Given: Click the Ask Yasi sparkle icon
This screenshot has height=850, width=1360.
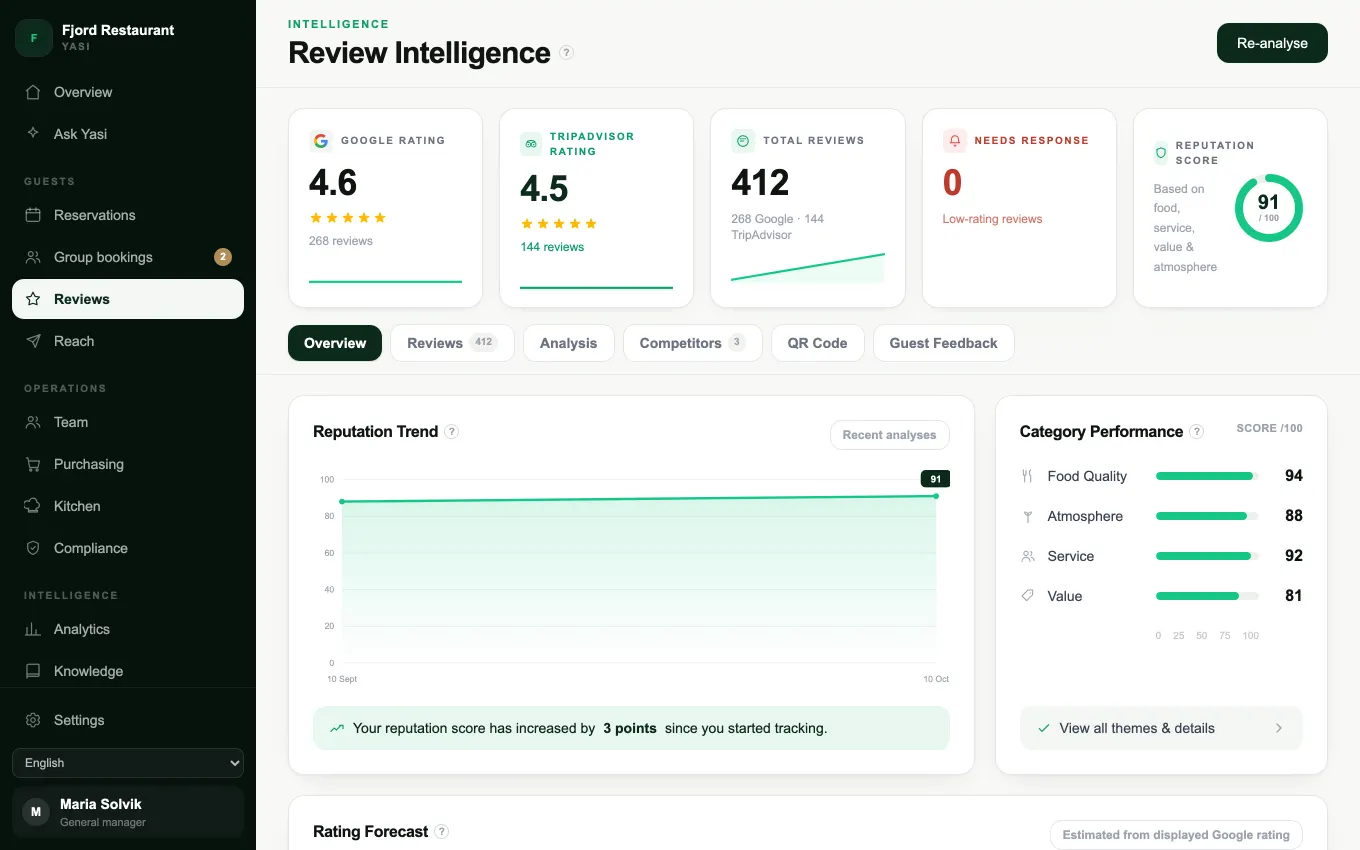Looking at the screenshot, I should pos(33,134).
